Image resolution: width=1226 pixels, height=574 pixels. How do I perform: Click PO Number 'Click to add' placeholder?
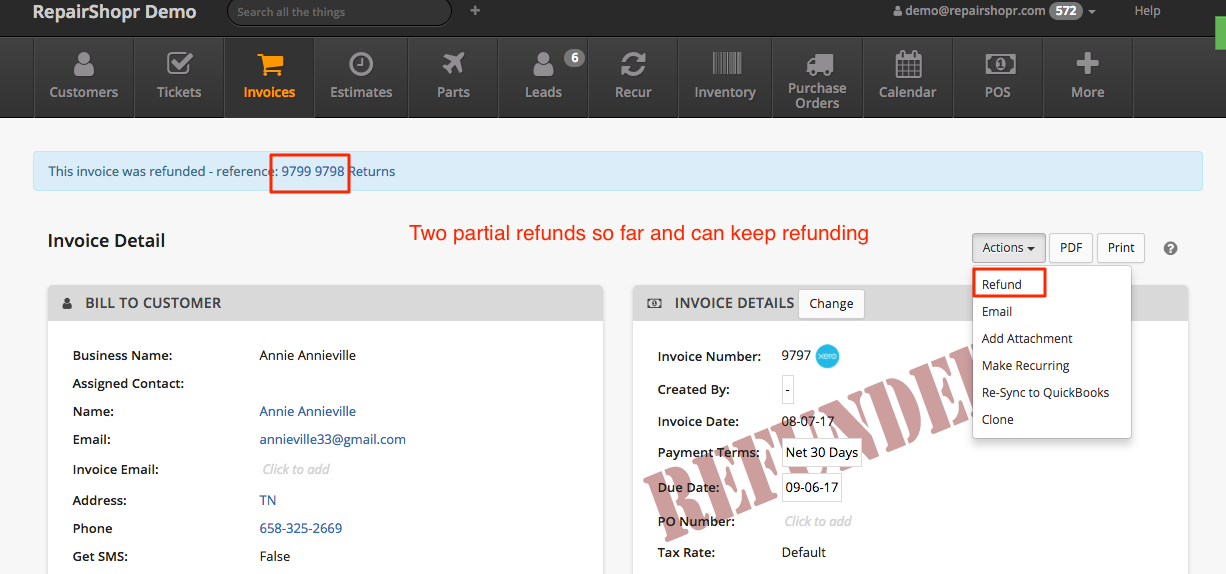(x=818, y=521)
